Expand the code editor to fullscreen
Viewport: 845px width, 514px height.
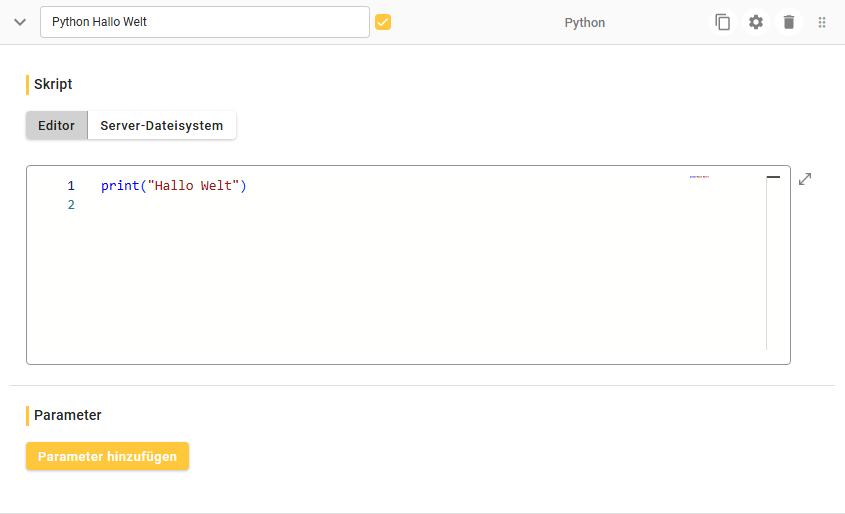tap(805, 179)
